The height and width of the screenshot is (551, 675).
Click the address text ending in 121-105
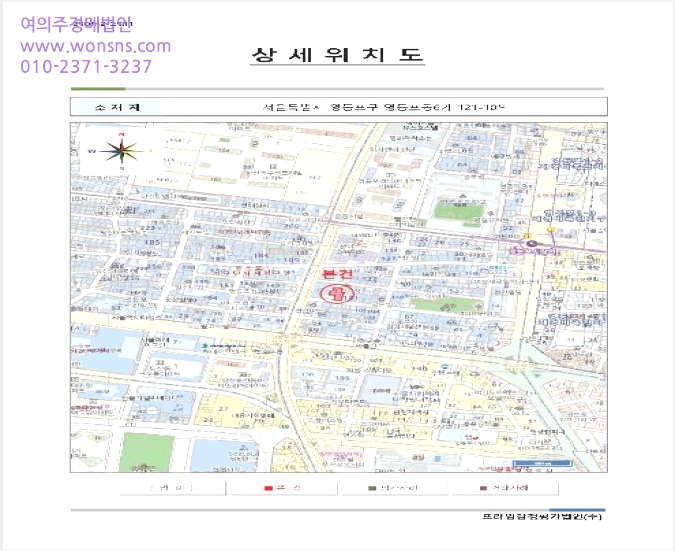click(383, 107)
